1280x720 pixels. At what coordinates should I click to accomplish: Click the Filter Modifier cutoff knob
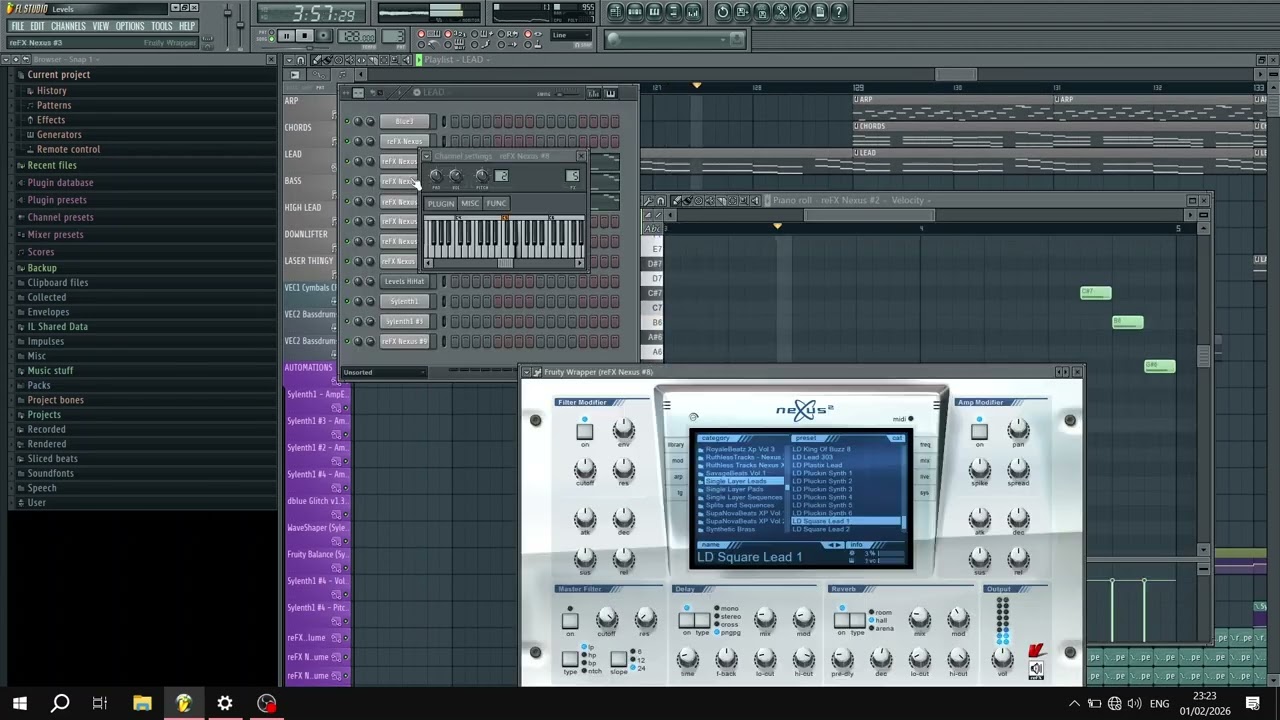point(585,468)
